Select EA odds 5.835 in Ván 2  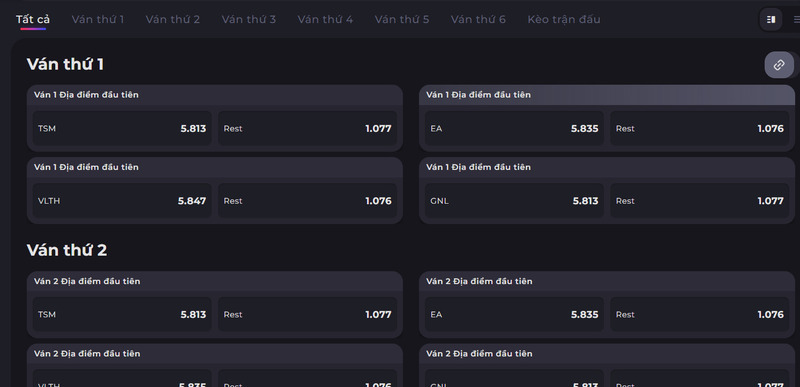(x=514, y=315)
